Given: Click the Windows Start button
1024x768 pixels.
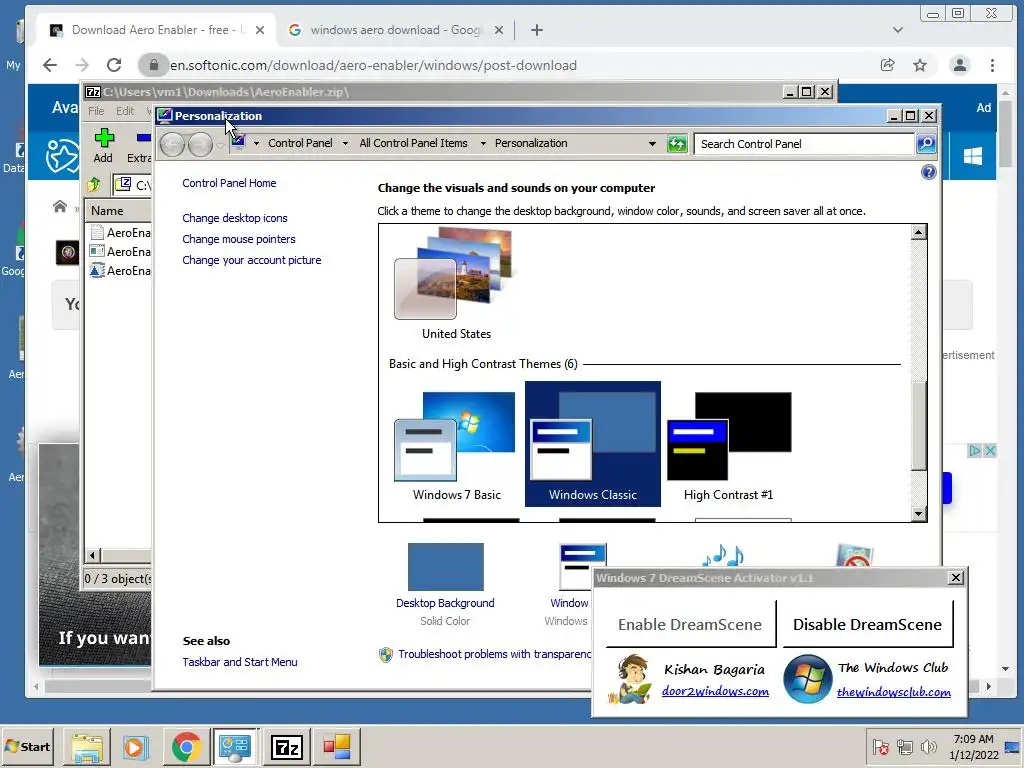Looking at the screenshot, I should [x=27, y=746].
